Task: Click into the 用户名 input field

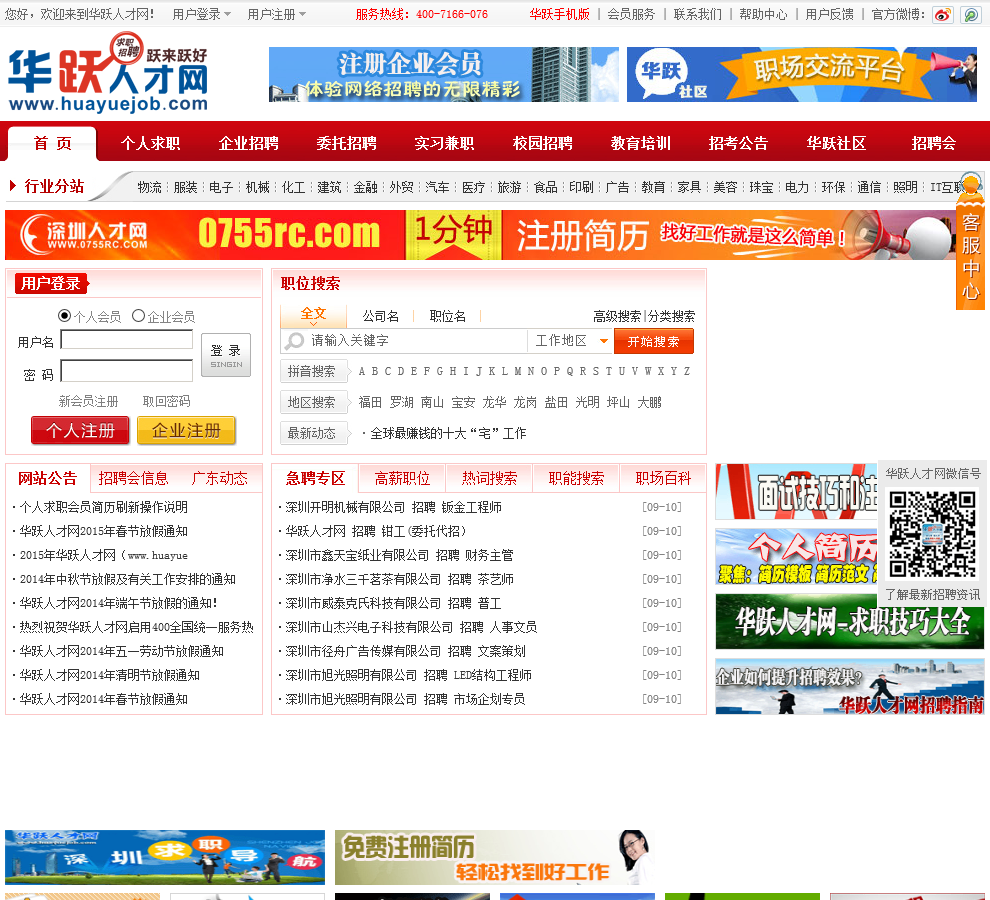Action: [x=127, y=340]
